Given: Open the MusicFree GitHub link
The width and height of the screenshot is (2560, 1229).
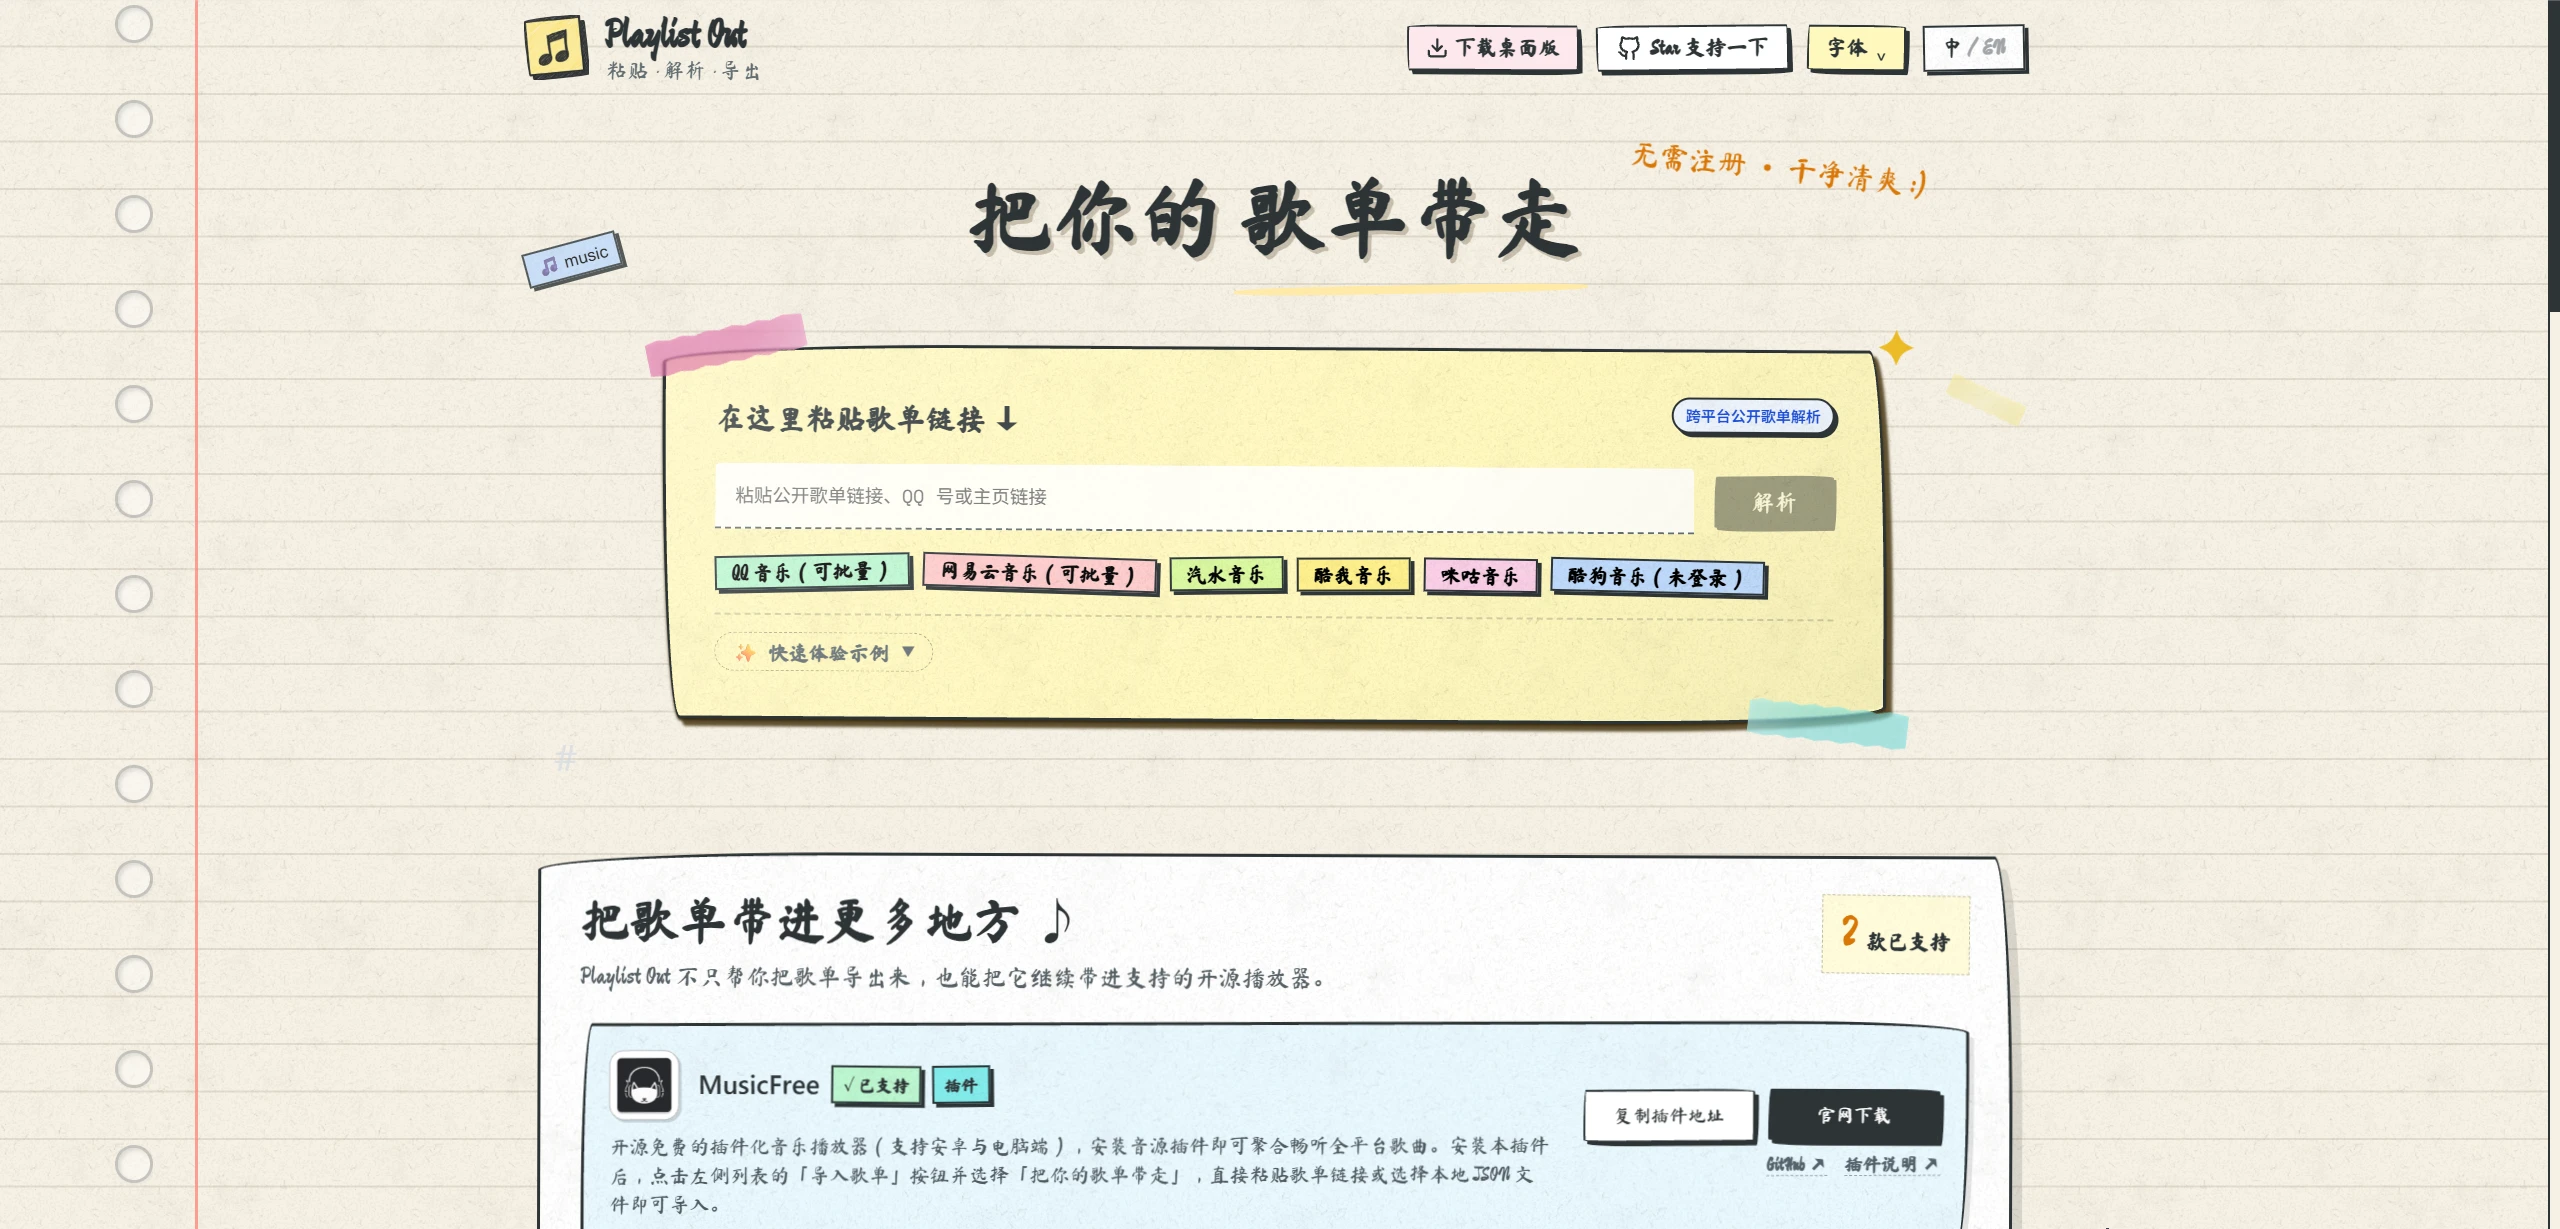Looking at the screenshot, I should [1795, 1164].
